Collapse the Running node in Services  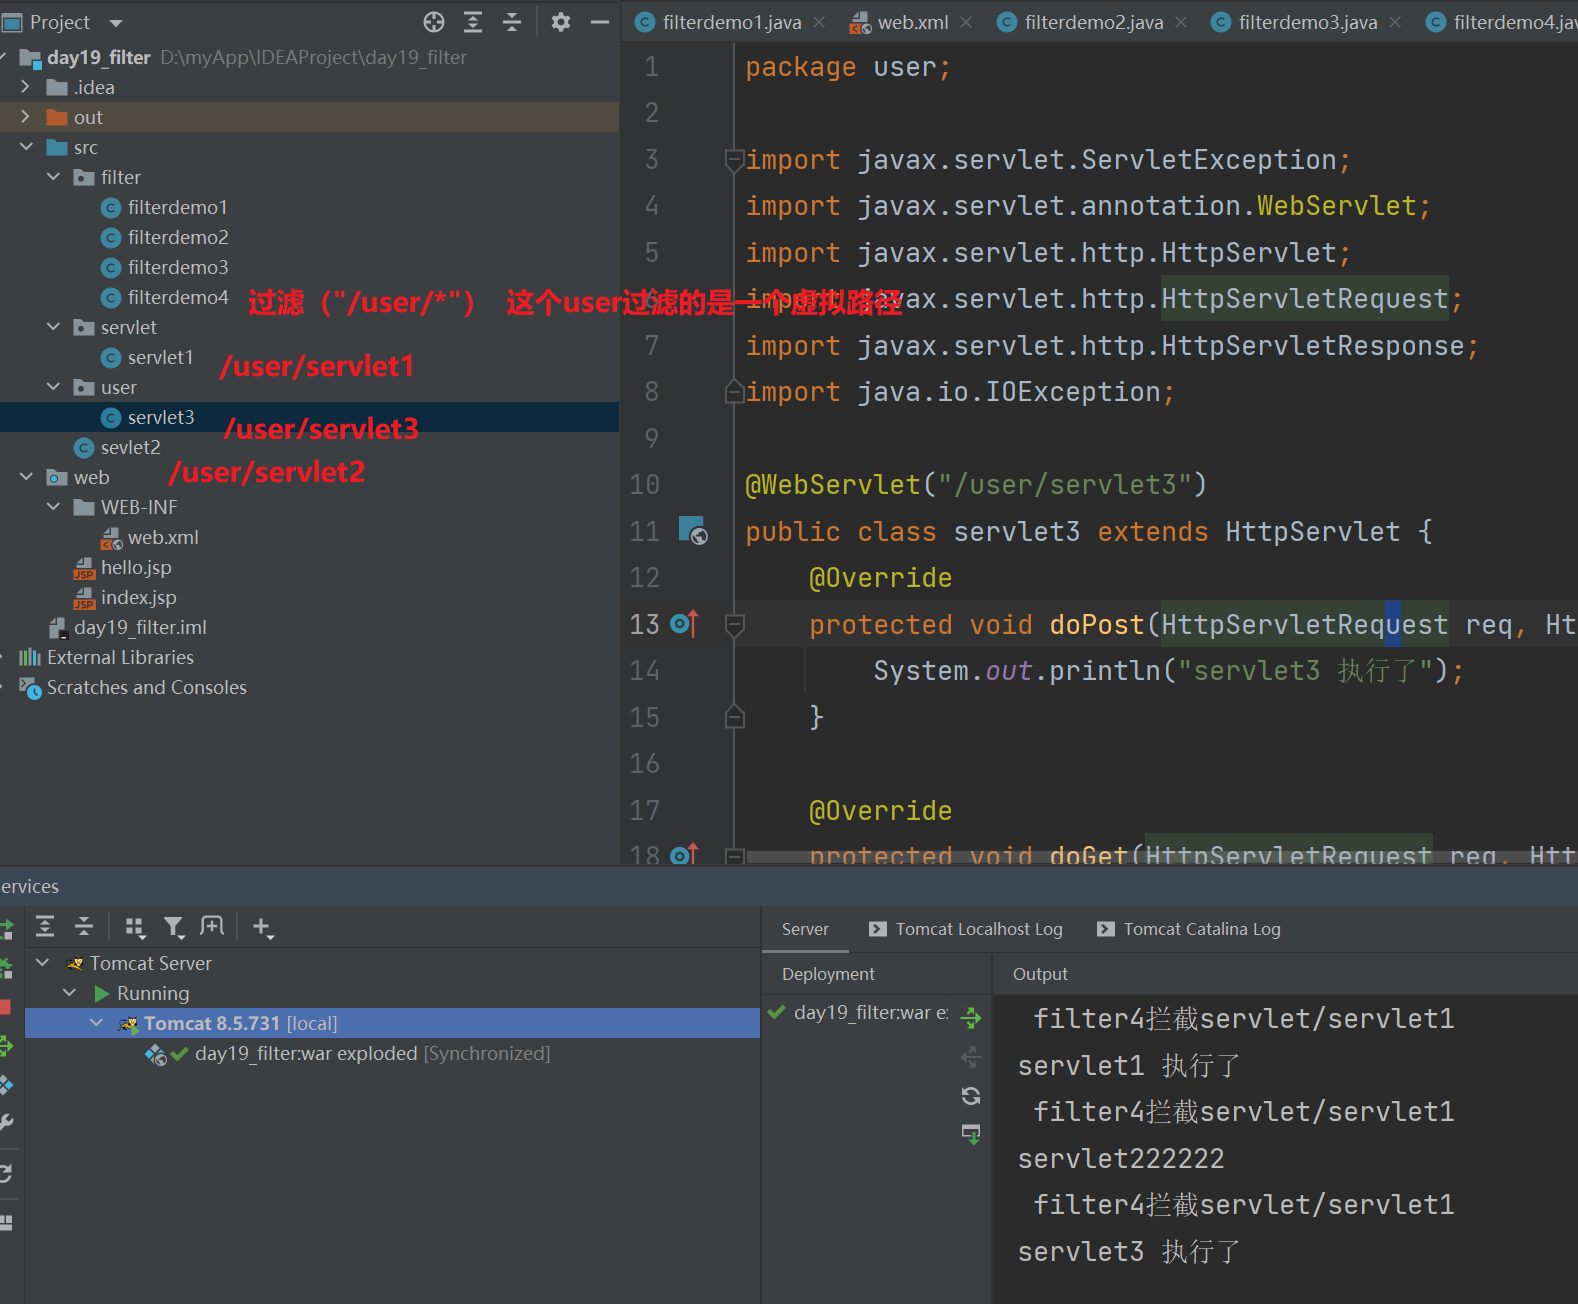69,993
